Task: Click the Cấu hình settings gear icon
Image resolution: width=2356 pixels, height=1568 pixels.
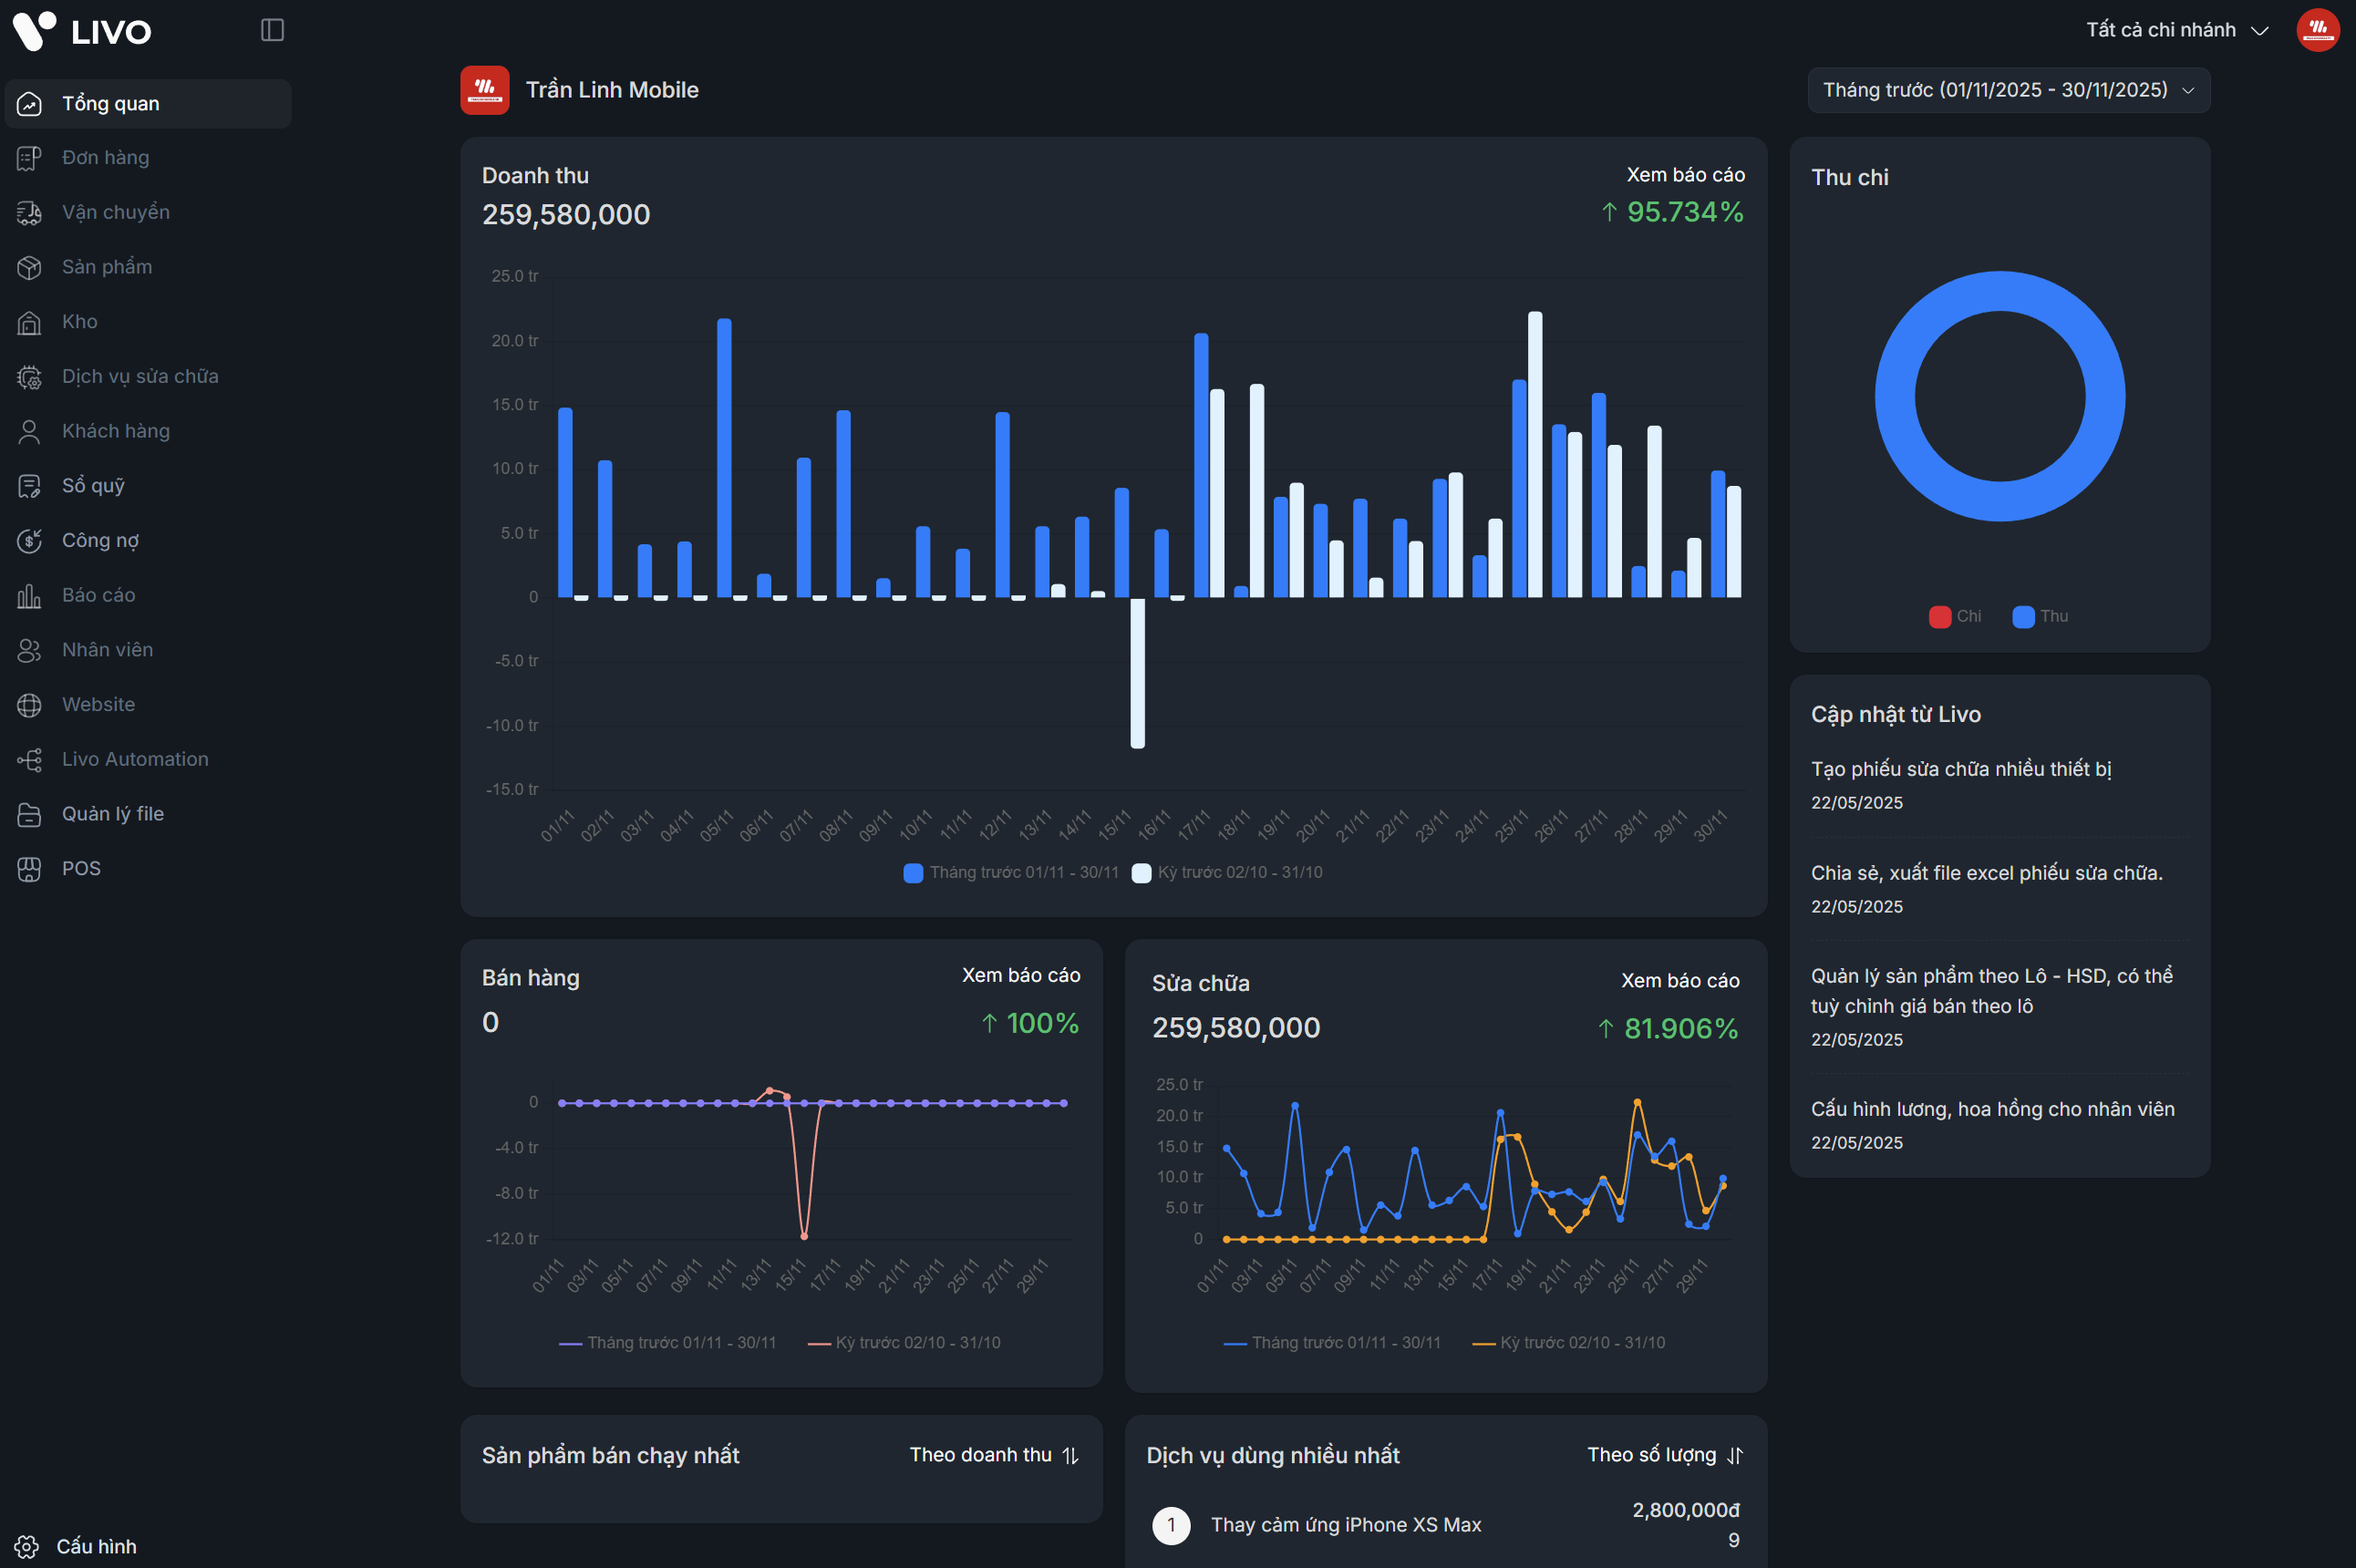Action: [x=27, y=1546]
